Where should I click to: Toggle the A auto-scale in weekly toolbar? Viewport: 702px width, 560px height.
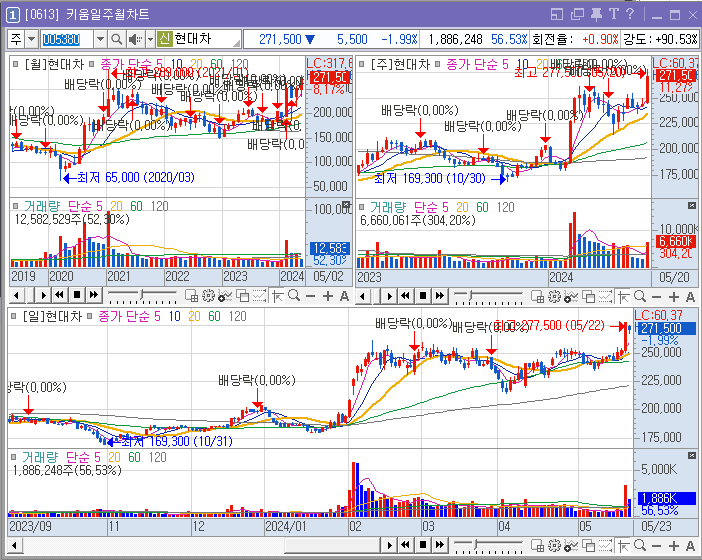coord(690,296)
